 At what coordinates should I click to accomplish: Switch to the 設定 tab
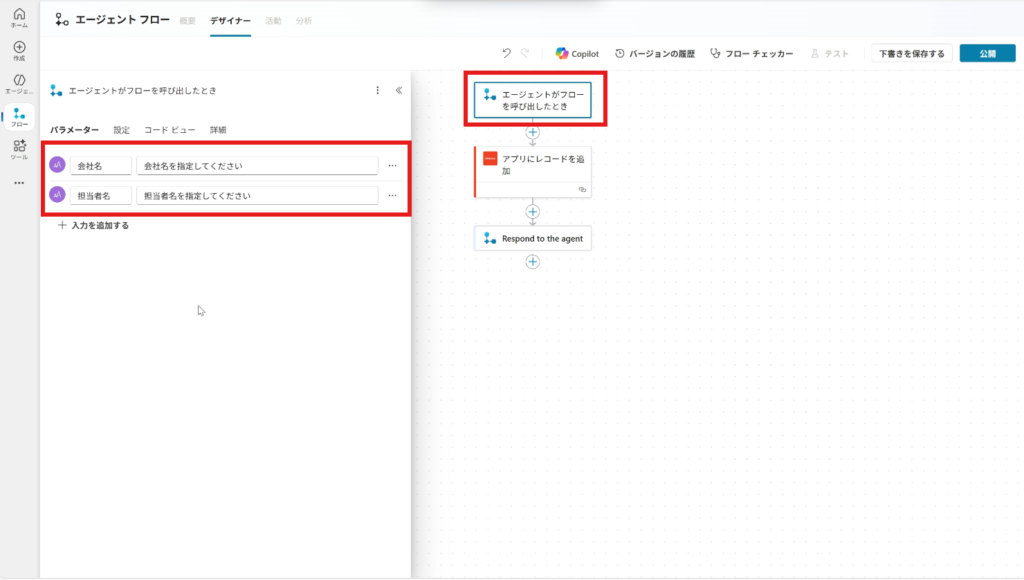pyautogui.click(x=121, y=130)
